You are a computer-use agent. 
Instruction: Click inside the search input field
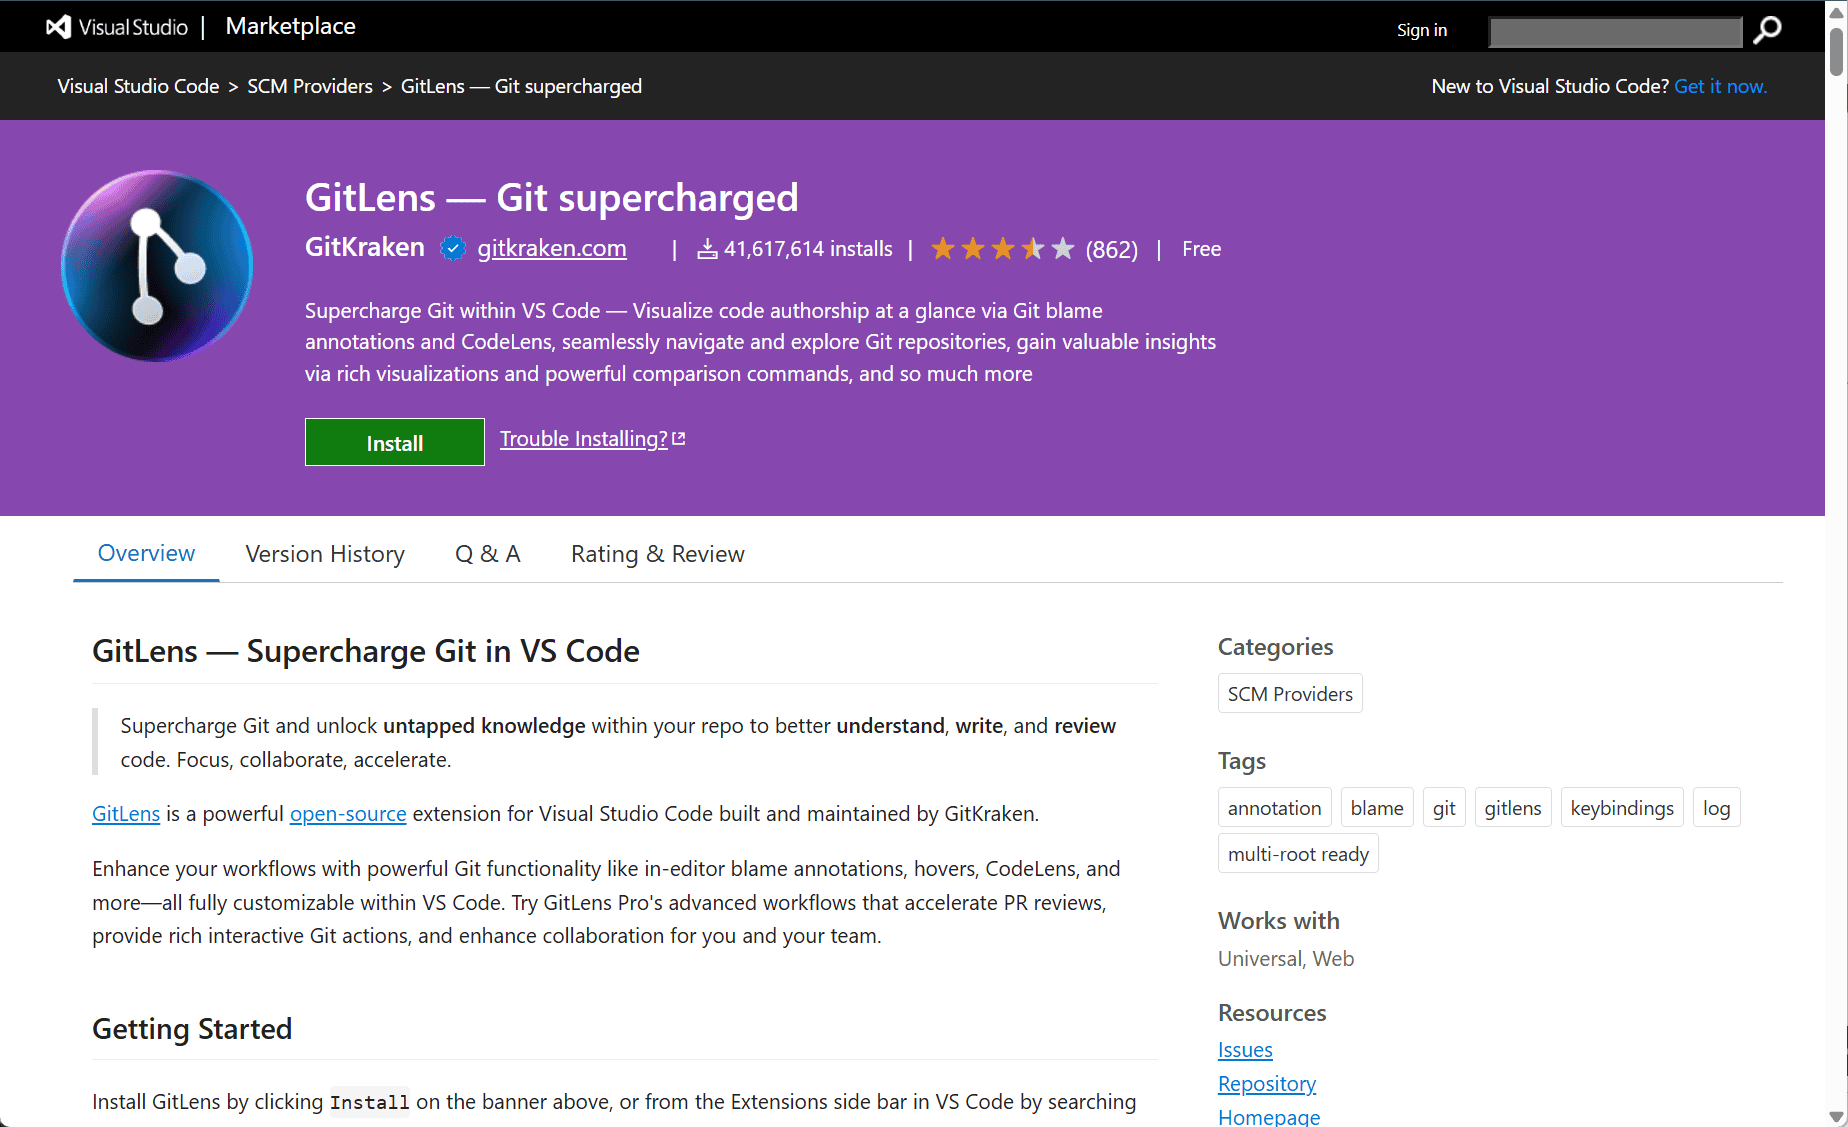1614,31
